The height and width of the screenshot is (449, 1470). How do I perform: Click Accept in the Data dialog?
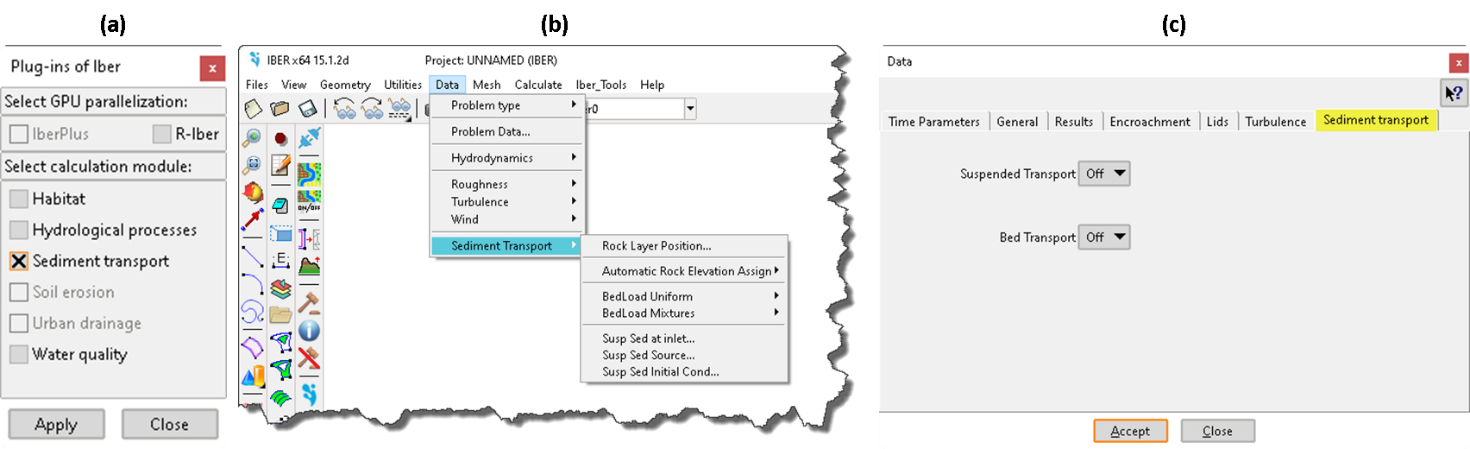1130,431
